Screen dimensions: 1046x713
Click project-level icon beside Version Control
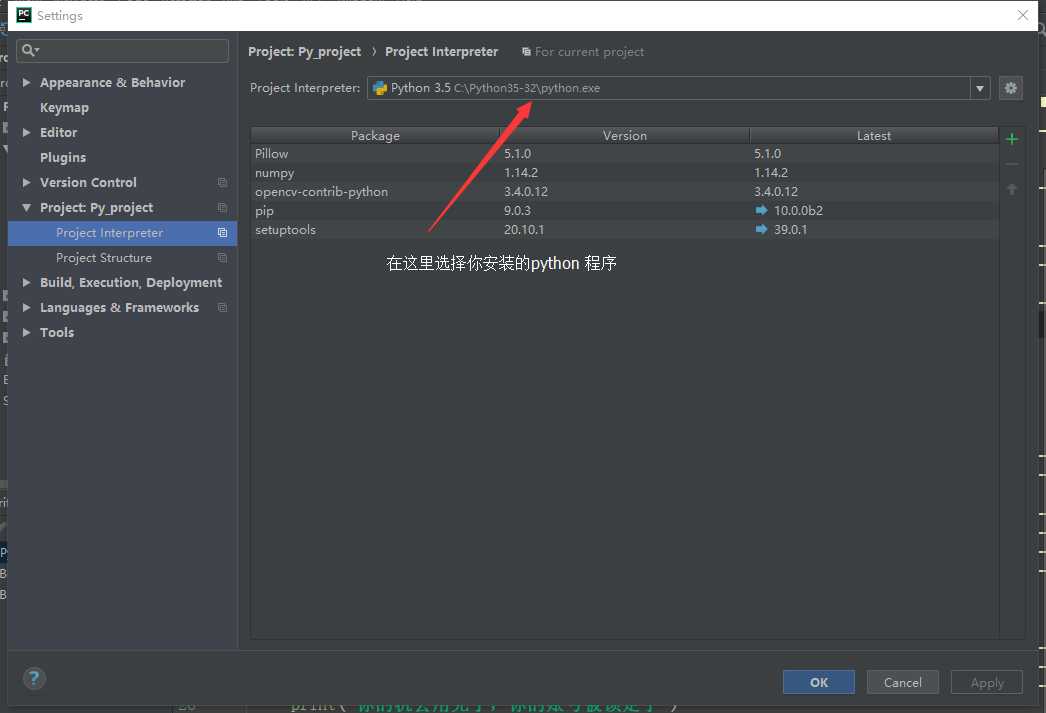point(222,183)
